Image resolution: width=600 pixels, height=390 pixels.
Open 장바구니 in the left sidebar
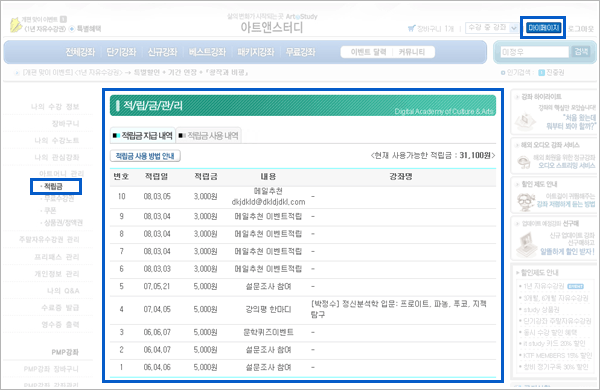66,124
